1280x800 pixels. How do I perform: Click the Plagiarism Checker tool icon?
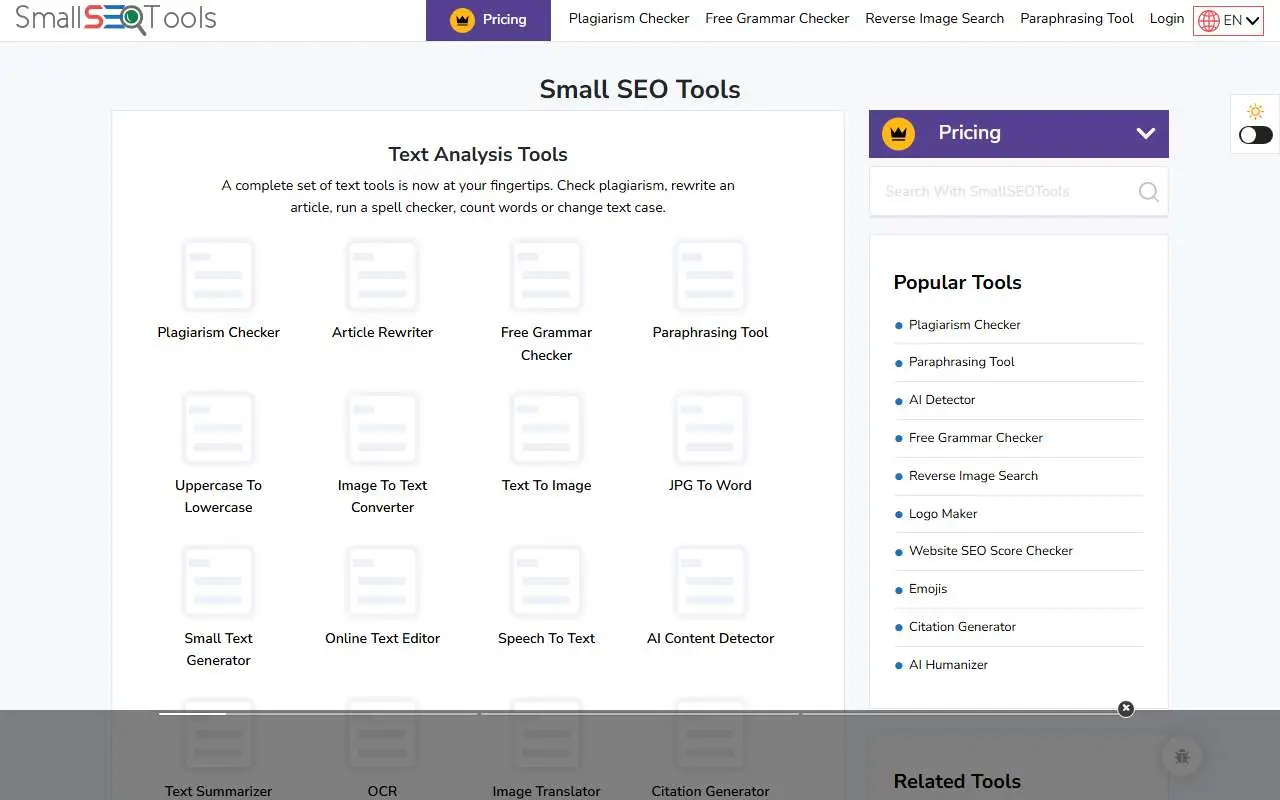point(218,275)
